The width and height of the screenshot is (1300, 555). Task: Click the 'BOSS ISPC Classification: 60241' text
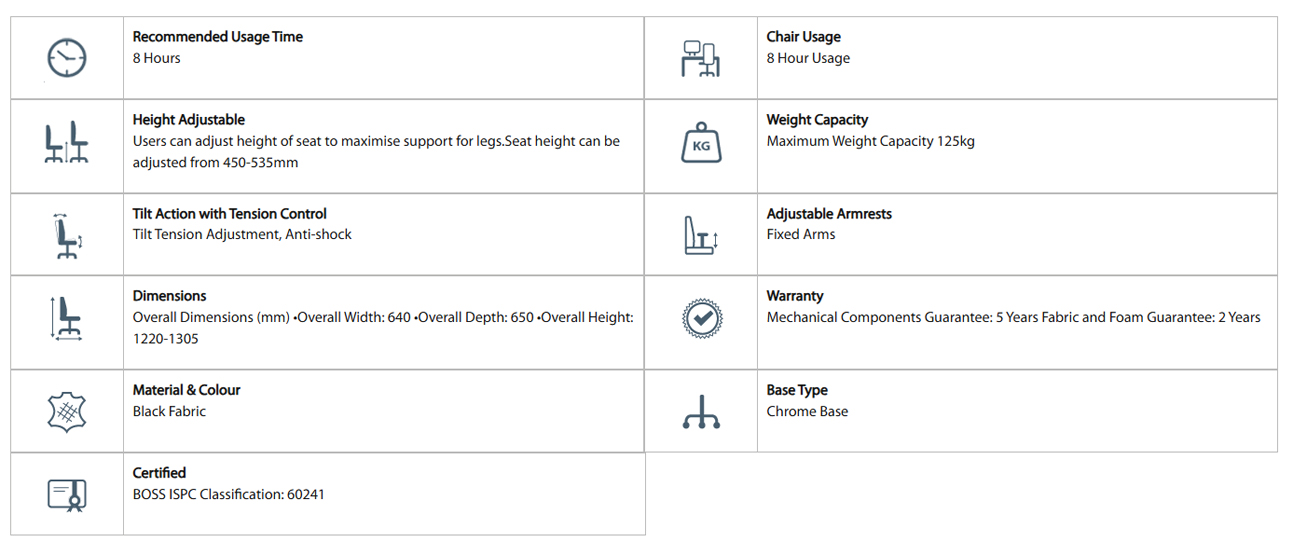tap(228, 494)
